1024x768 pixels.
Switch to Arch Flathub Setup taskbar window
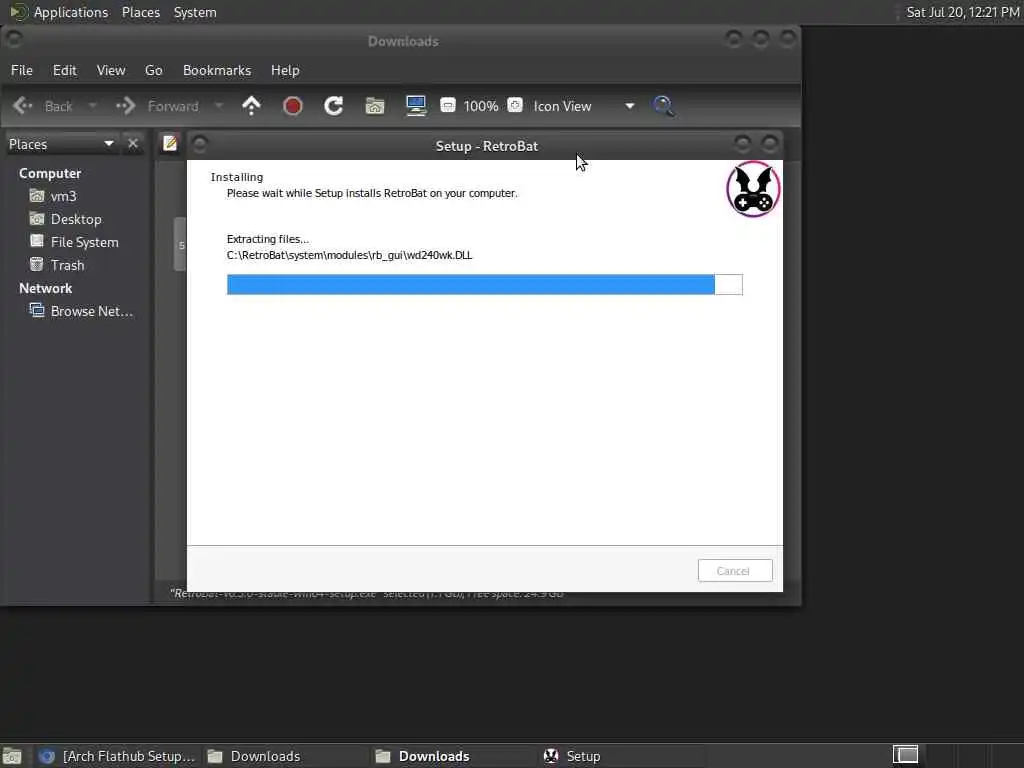(x=116, y=756)
